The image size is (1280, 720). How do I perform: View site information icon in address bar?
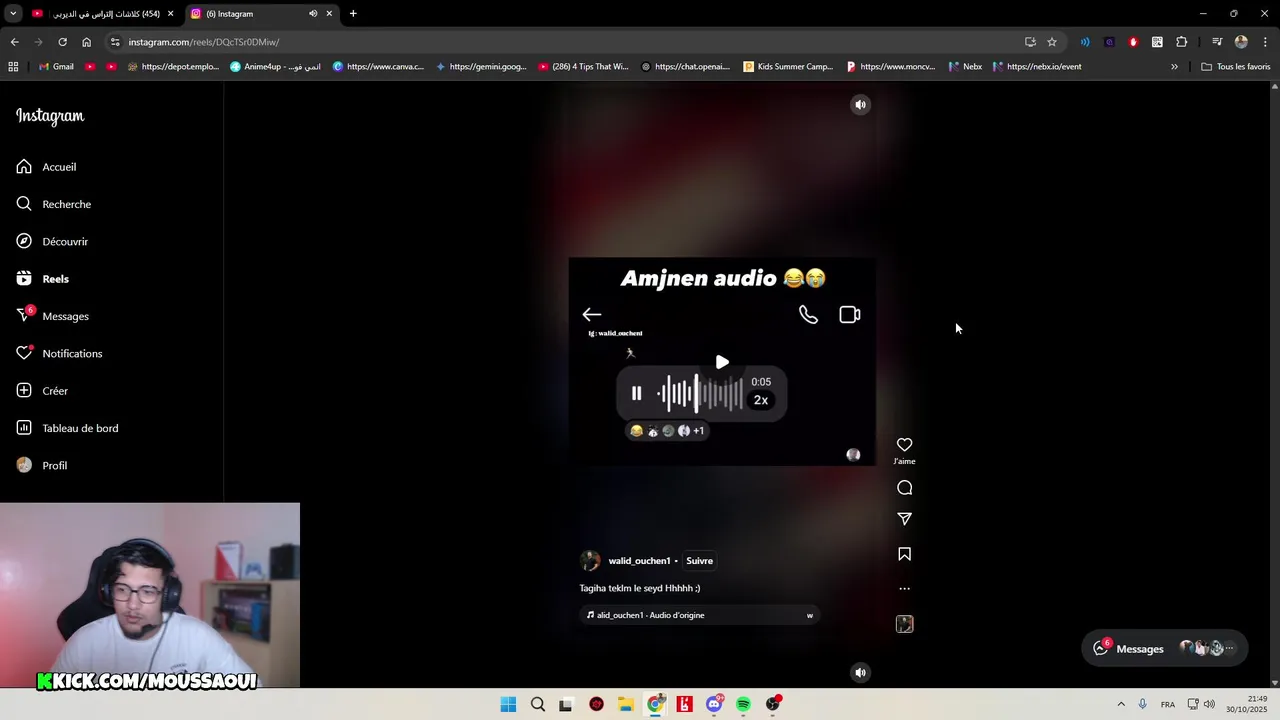pos(115,42)
